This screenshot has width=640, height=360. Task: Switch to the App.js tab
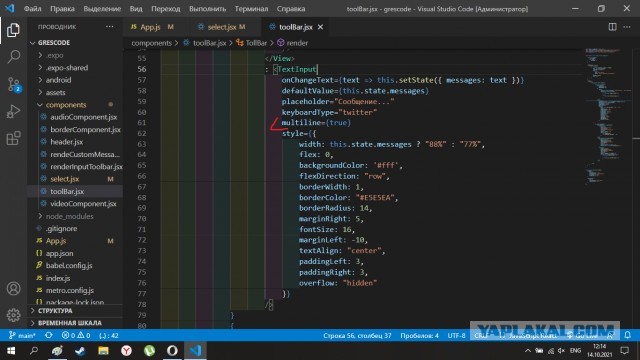click(151, 27)
